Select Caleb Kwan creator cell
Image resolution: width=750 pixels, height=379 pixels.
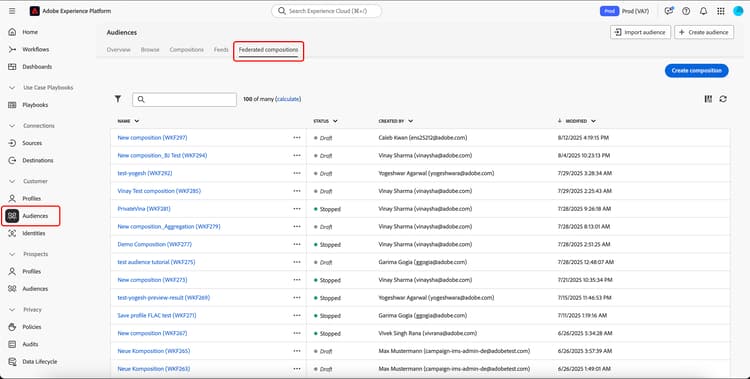[423, 138]
